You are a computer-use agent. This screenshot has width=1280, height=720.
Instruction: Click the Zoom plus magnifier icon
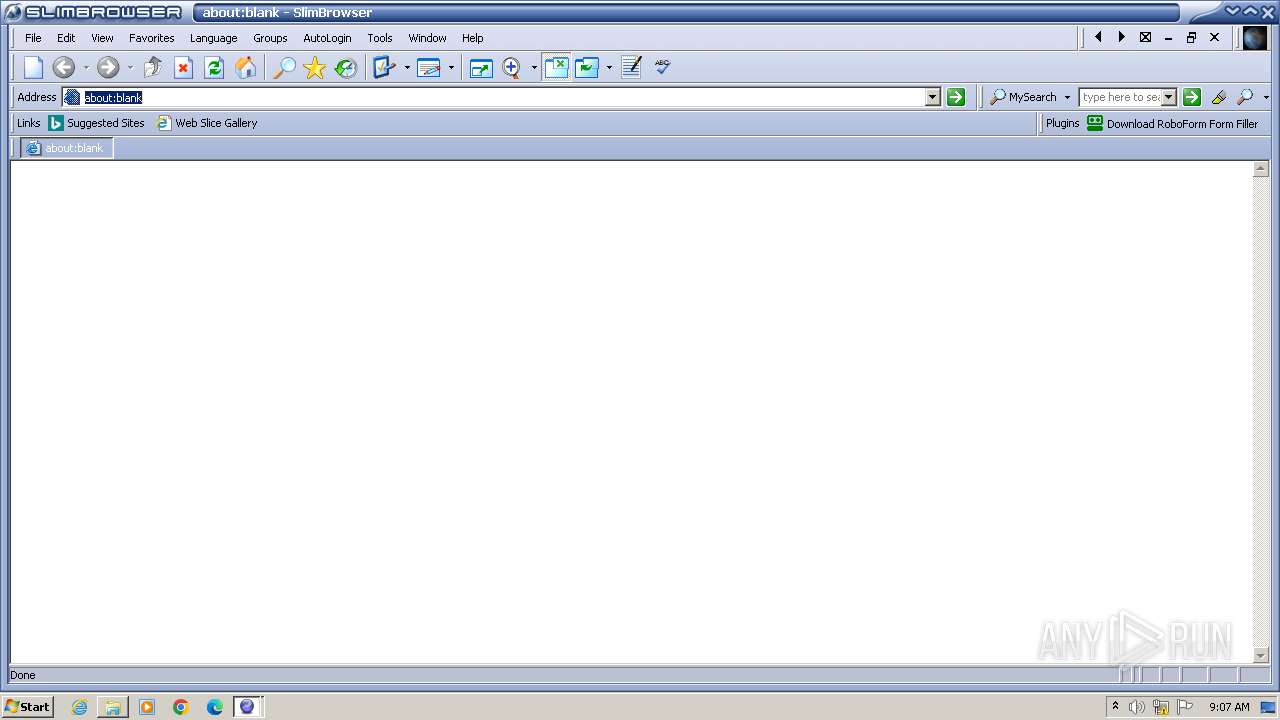(512, 67)
